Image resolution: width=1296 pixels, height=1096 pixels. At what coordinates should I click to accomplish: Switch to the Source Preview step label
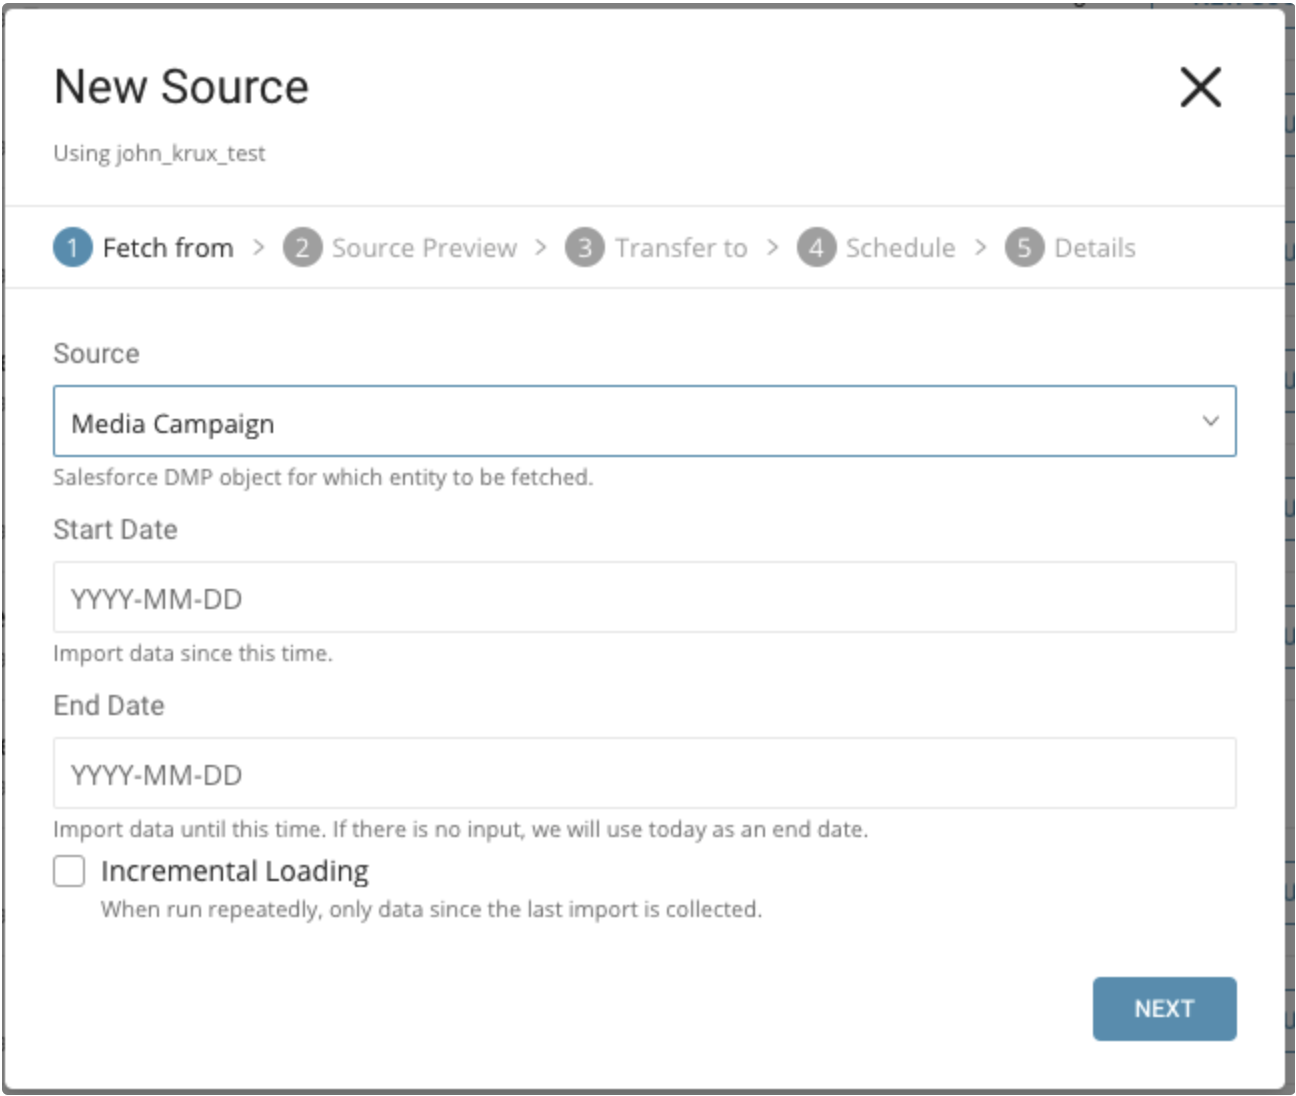pos(424,248)
